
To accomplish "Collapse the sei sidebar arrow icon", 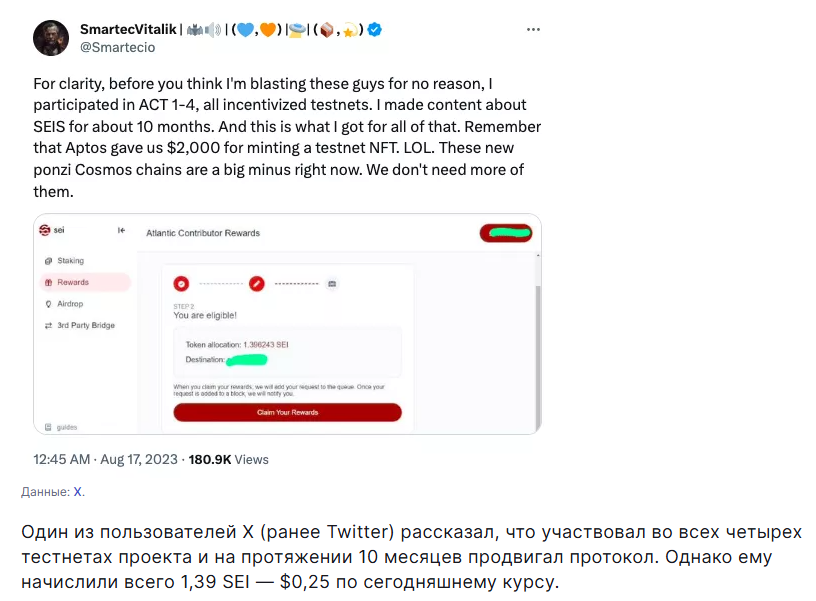I will (x=122, y=231).
